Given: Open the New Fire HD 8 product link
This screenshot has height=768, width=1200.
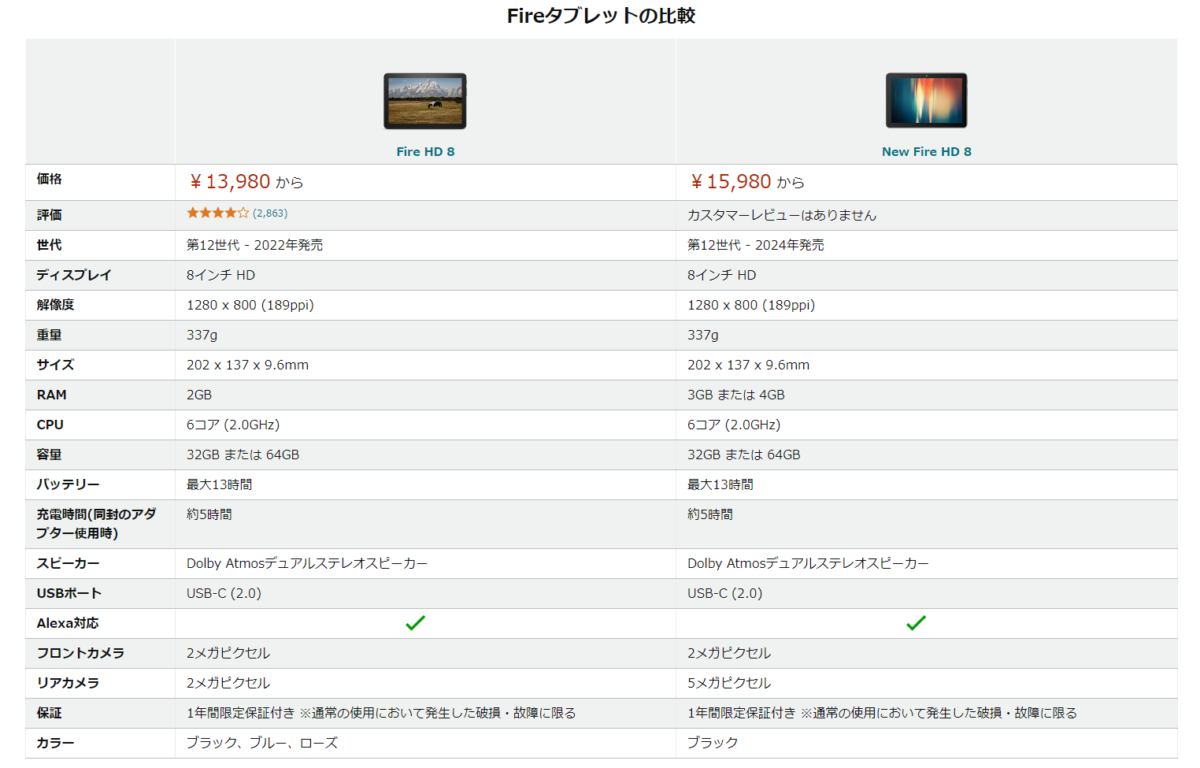Looking at the screenshot, I should (925, 149).
